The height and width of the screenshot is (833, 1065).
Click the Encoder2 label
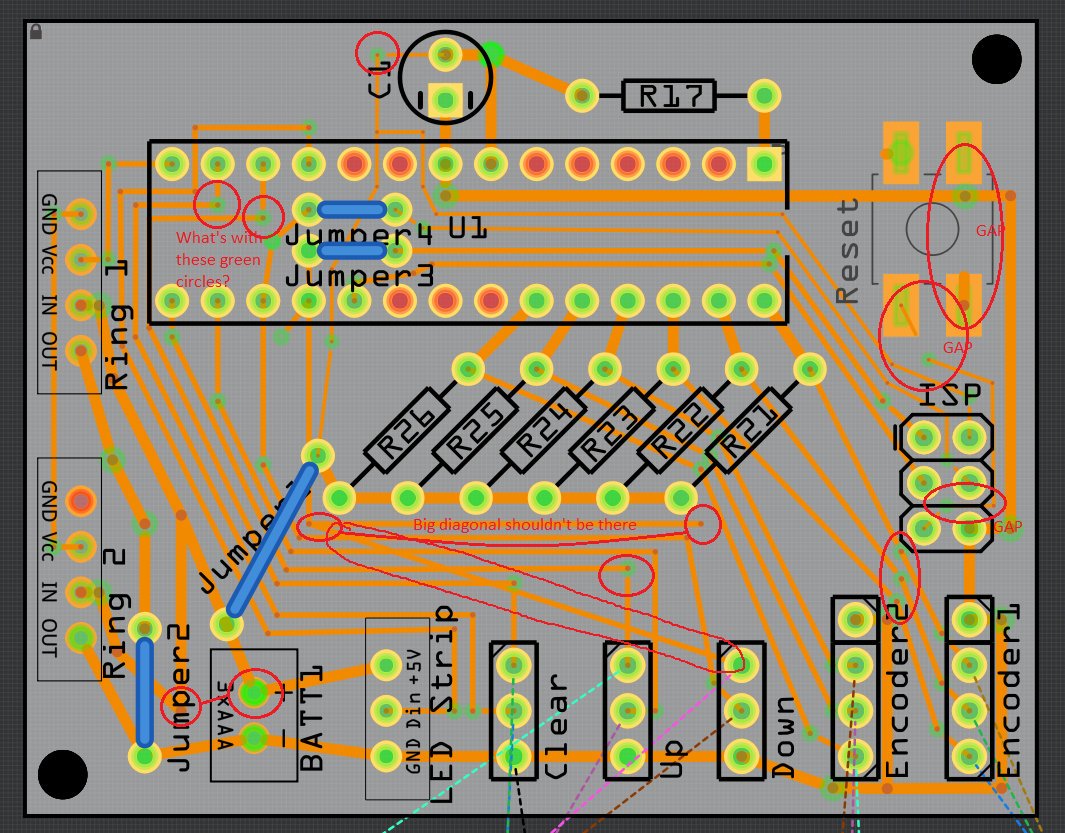click(897, 690)
